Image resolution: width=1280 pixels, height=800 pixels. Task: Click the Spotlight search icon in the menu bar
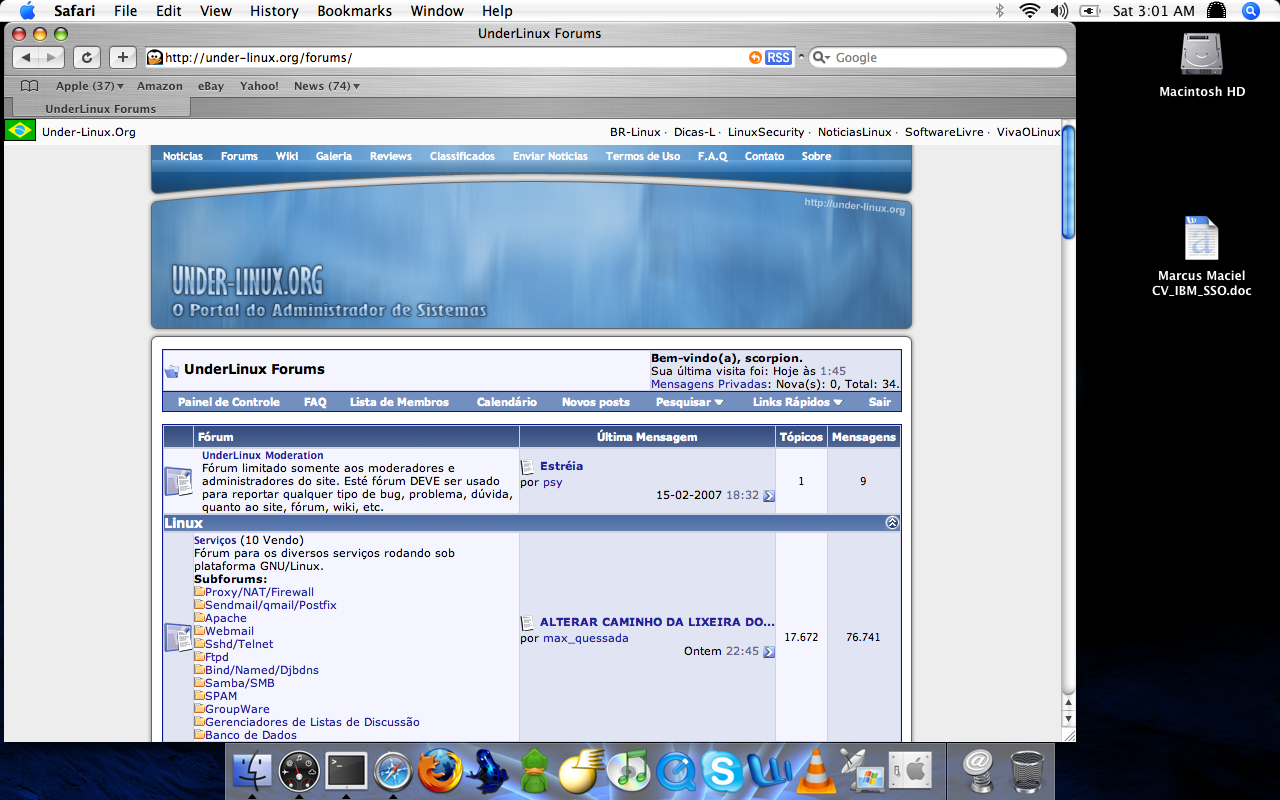(1250, 11)
